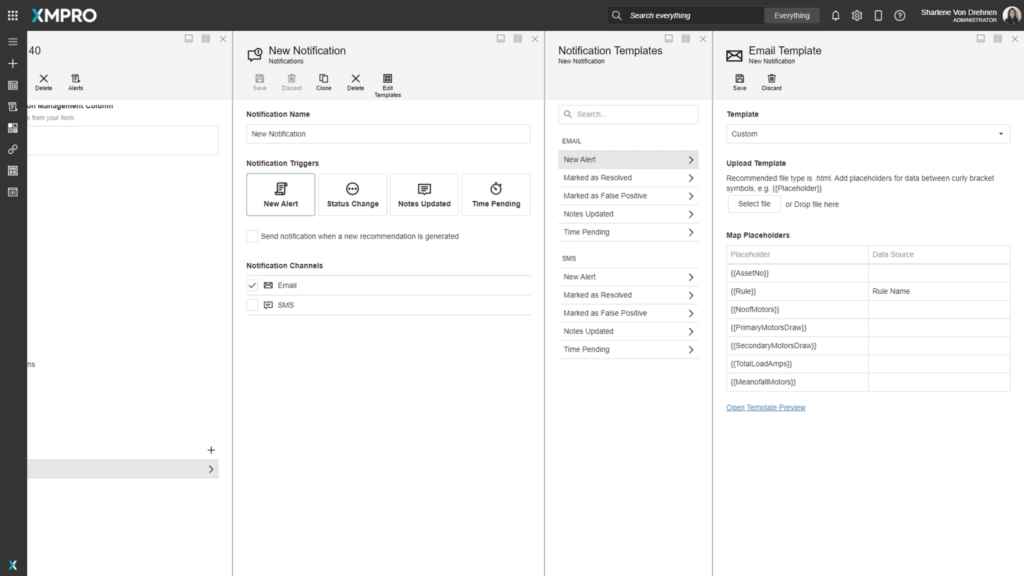1024x576 pixels.
Task: Select the Time Pending trigger
Action: coord(496,194)
